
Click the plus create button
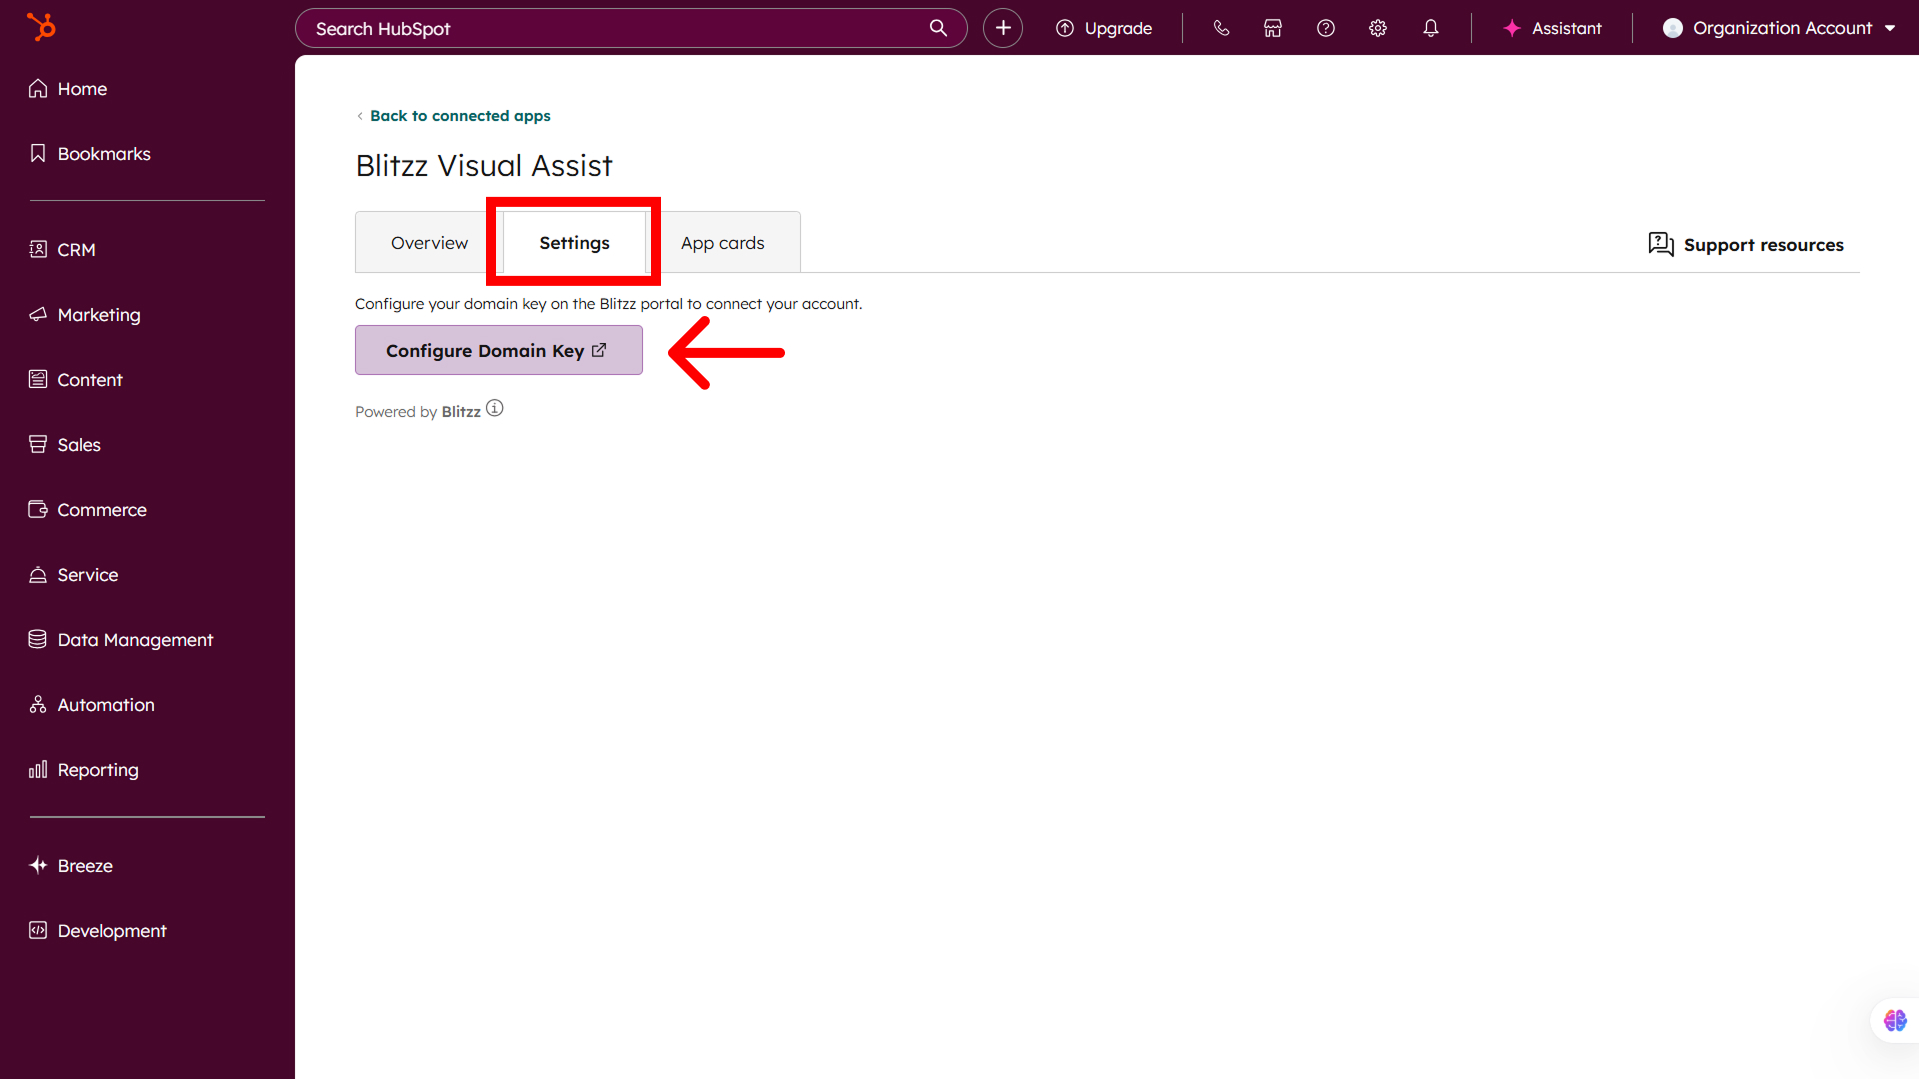coord(1003,28)
